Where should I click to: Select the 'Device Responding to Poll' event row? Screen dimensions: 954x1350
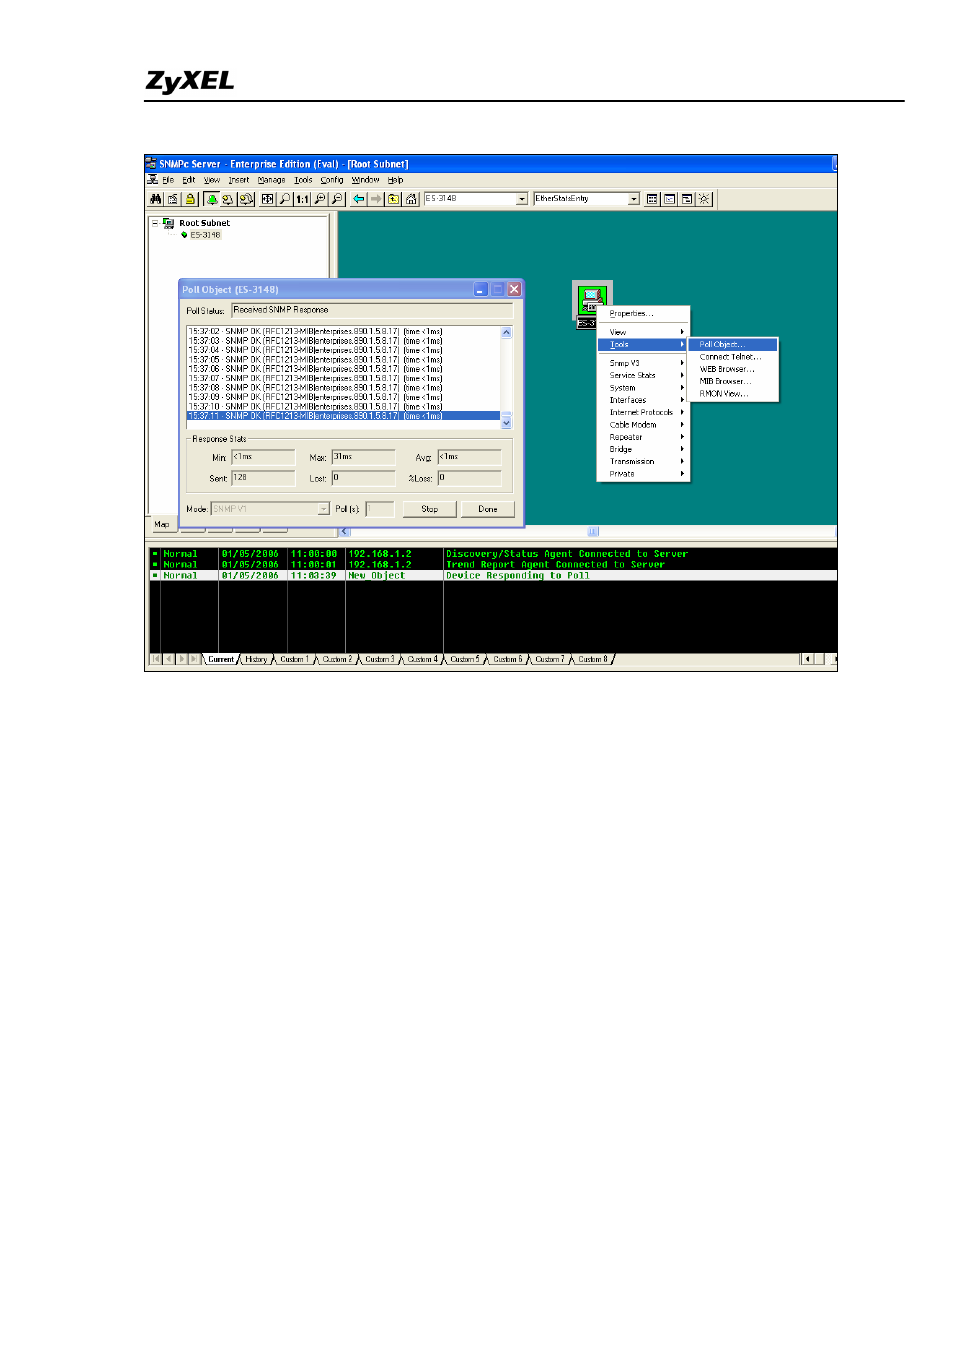[494, 576]
